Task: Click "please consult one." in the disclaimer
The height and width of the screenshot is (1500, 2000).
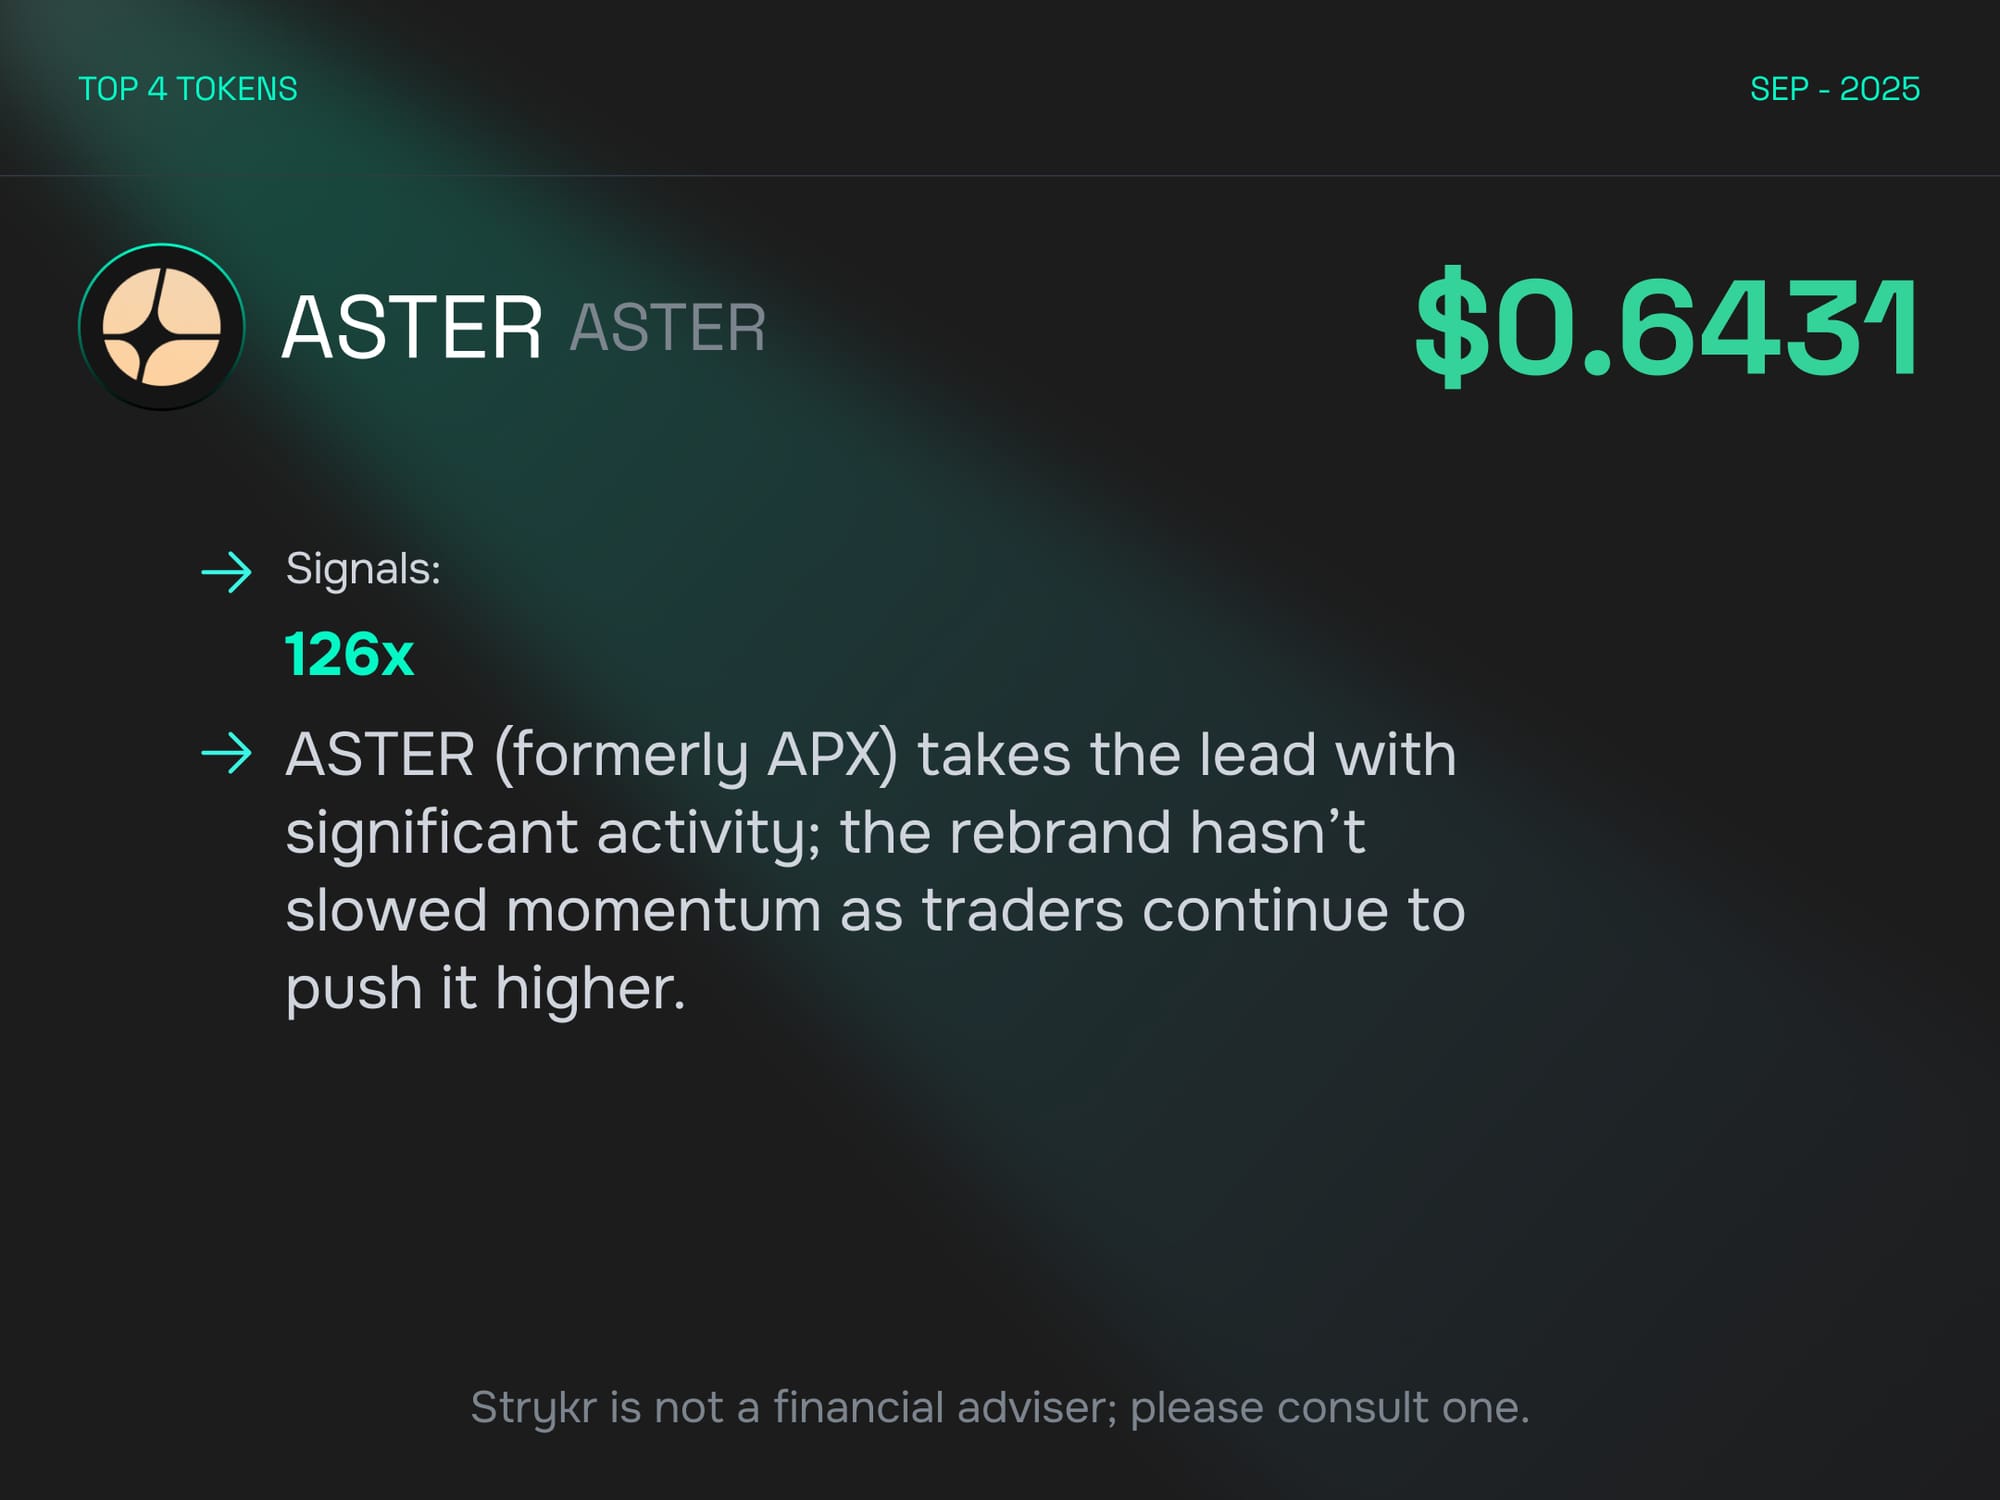Action: coord(1329,1408)
